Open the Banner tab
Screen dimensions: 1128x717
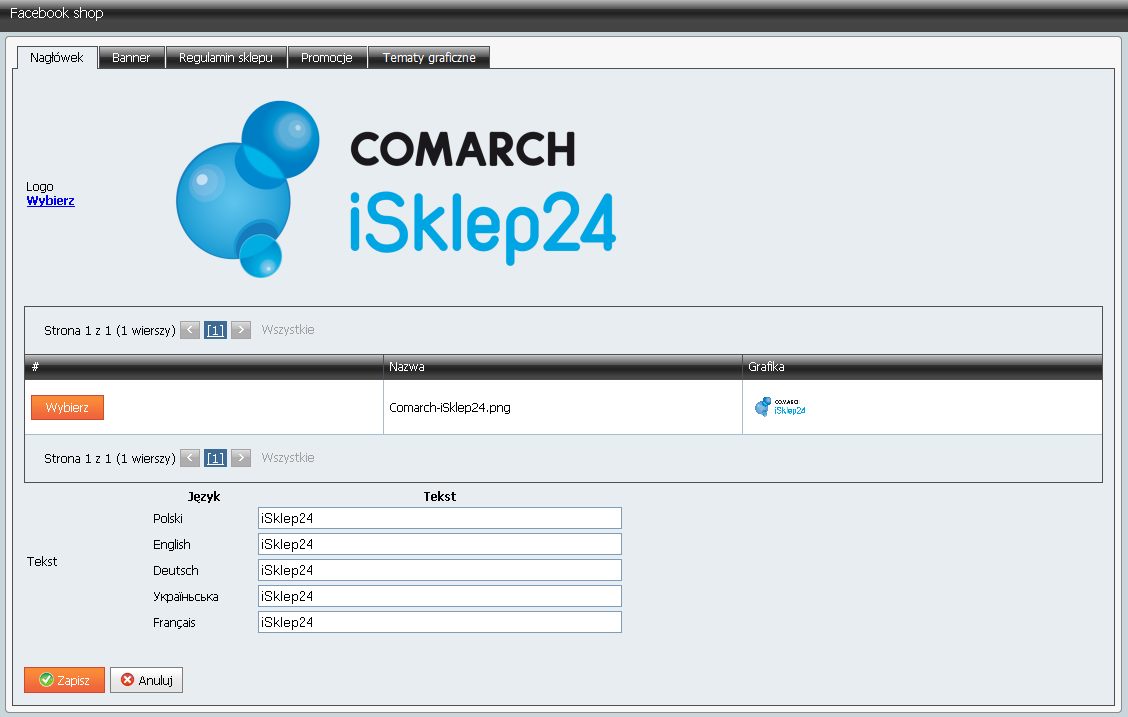[131, 58]
